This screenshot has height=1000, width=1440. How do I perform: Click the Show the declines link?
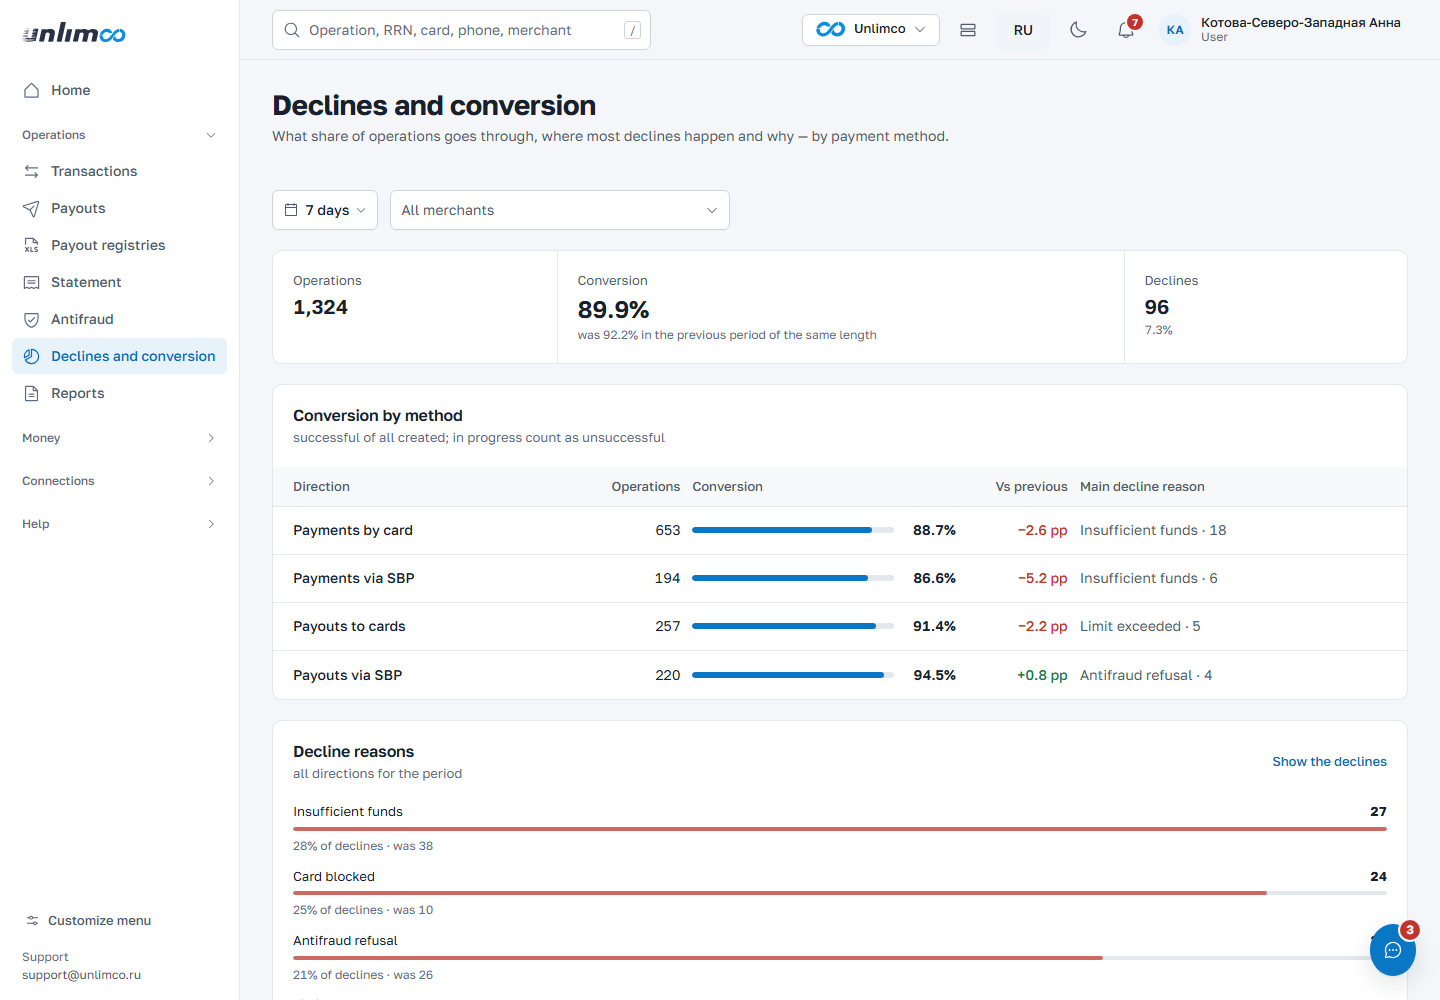(x=1329, y=762)
